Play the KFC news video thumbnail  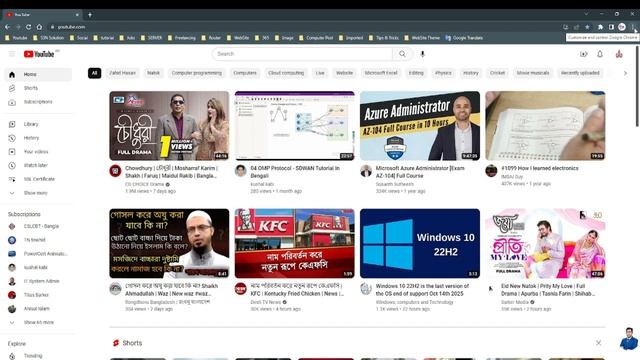pyautogui.click(x=294, y=244)
